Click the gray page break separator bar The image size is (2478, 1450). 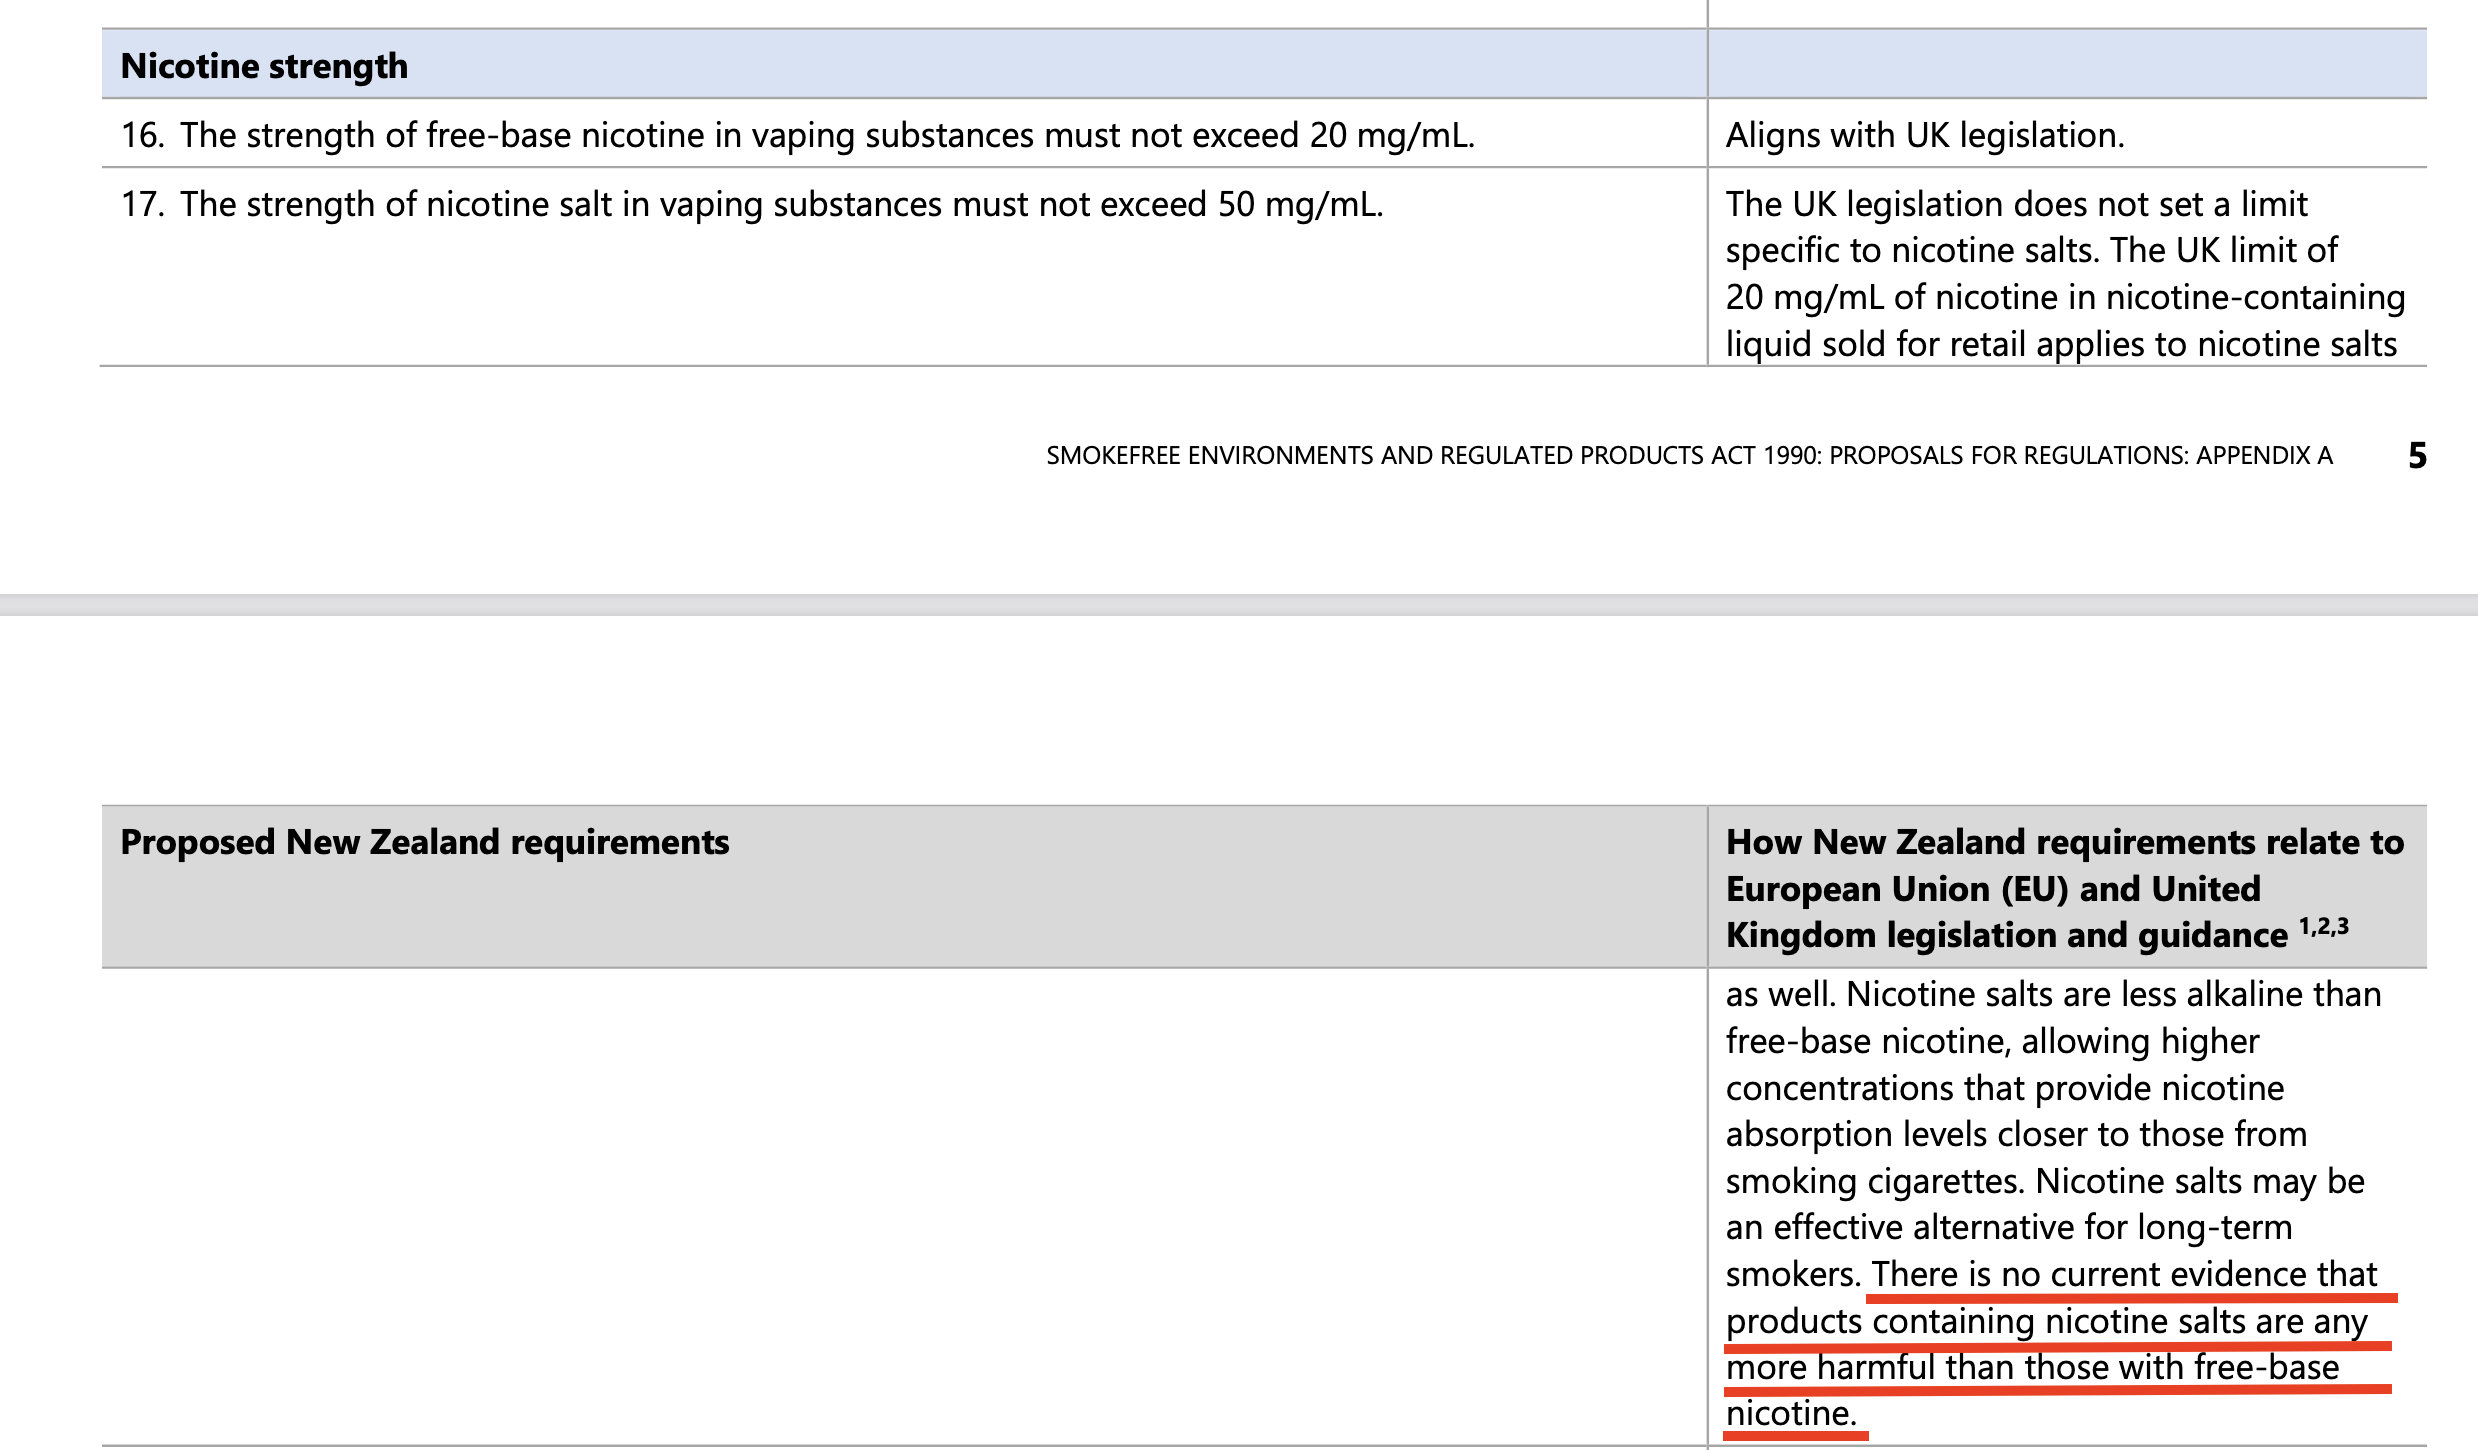point(1238,605)
